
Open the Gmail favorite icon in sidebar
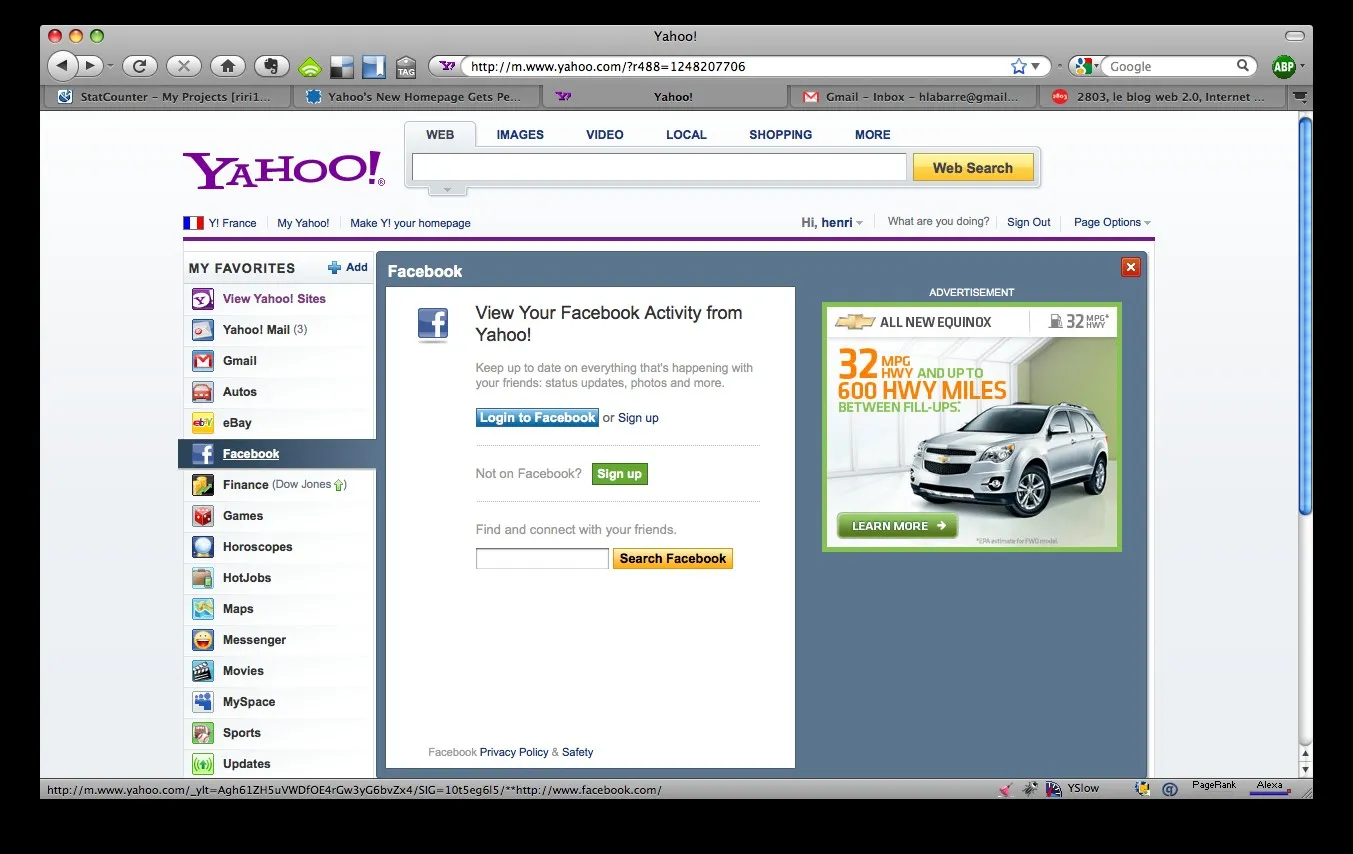coord(203,361)
